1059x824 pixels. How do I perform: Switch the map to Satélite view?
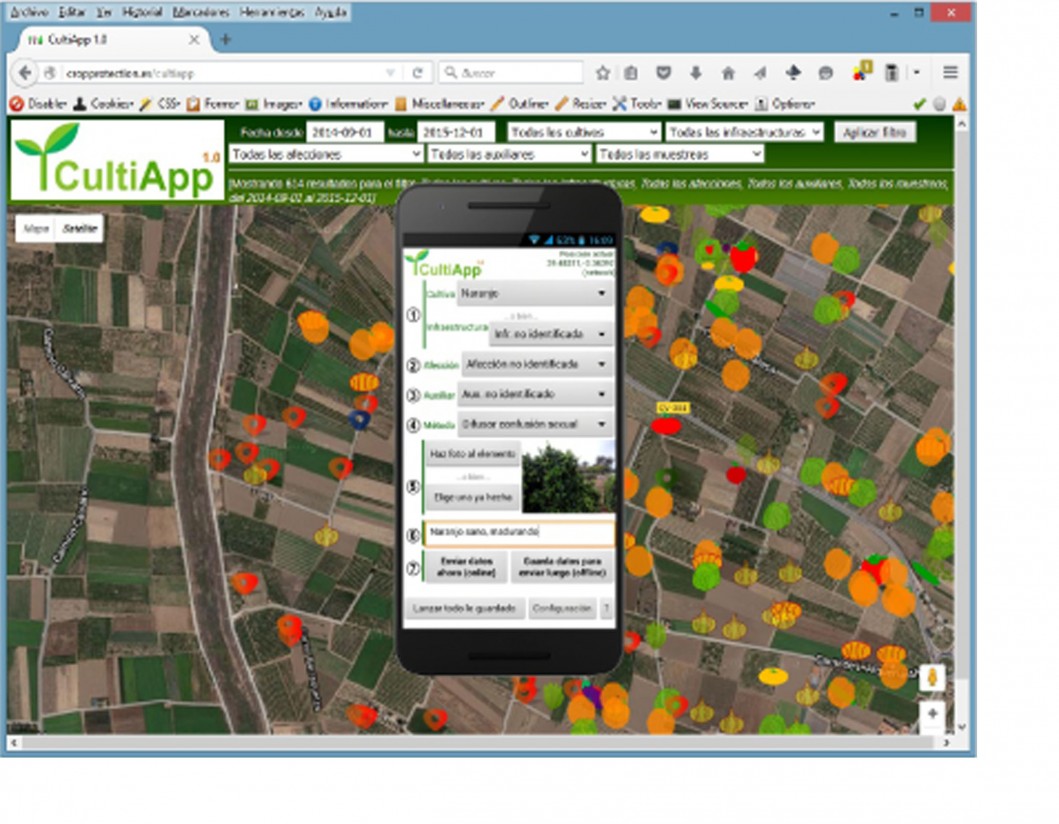80,228
